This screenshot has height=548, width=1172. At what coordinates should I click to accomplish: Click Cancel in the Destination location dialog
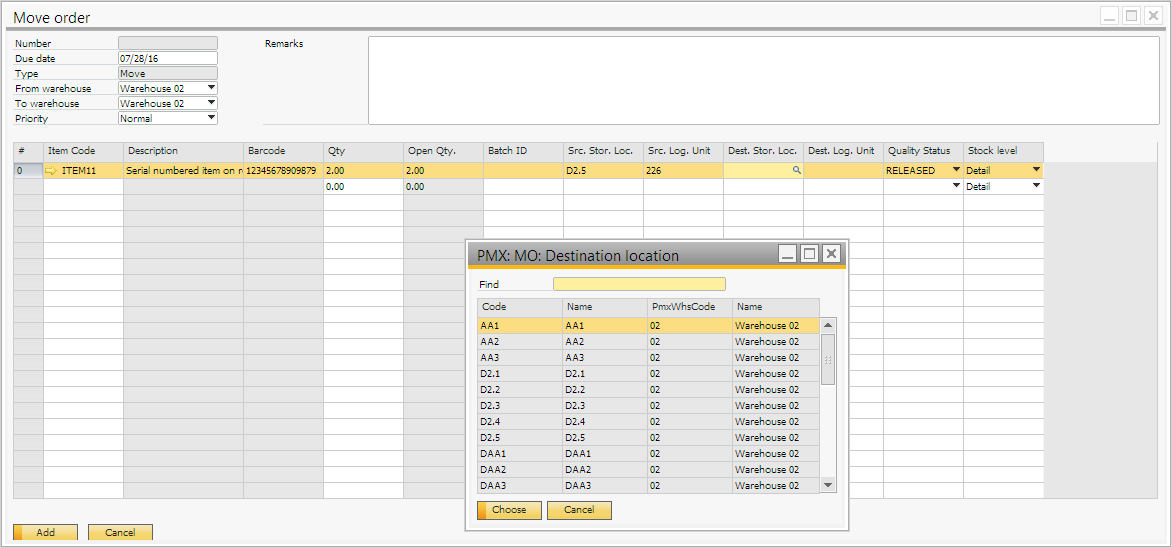point(579,510)
